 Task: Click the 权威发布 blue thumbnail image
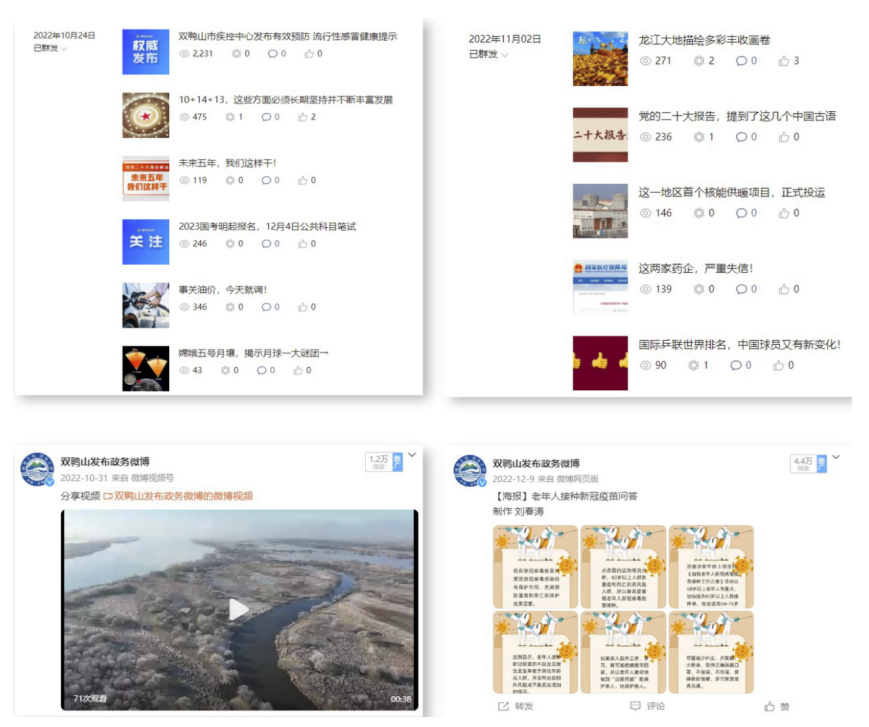click(145, 52)
